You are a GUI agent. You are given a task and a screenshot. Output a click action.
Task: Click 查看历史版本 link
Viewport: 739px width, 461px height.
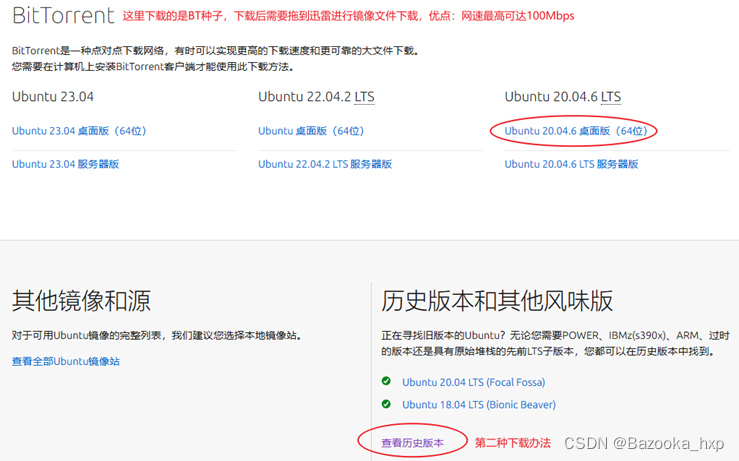[412, 443]
